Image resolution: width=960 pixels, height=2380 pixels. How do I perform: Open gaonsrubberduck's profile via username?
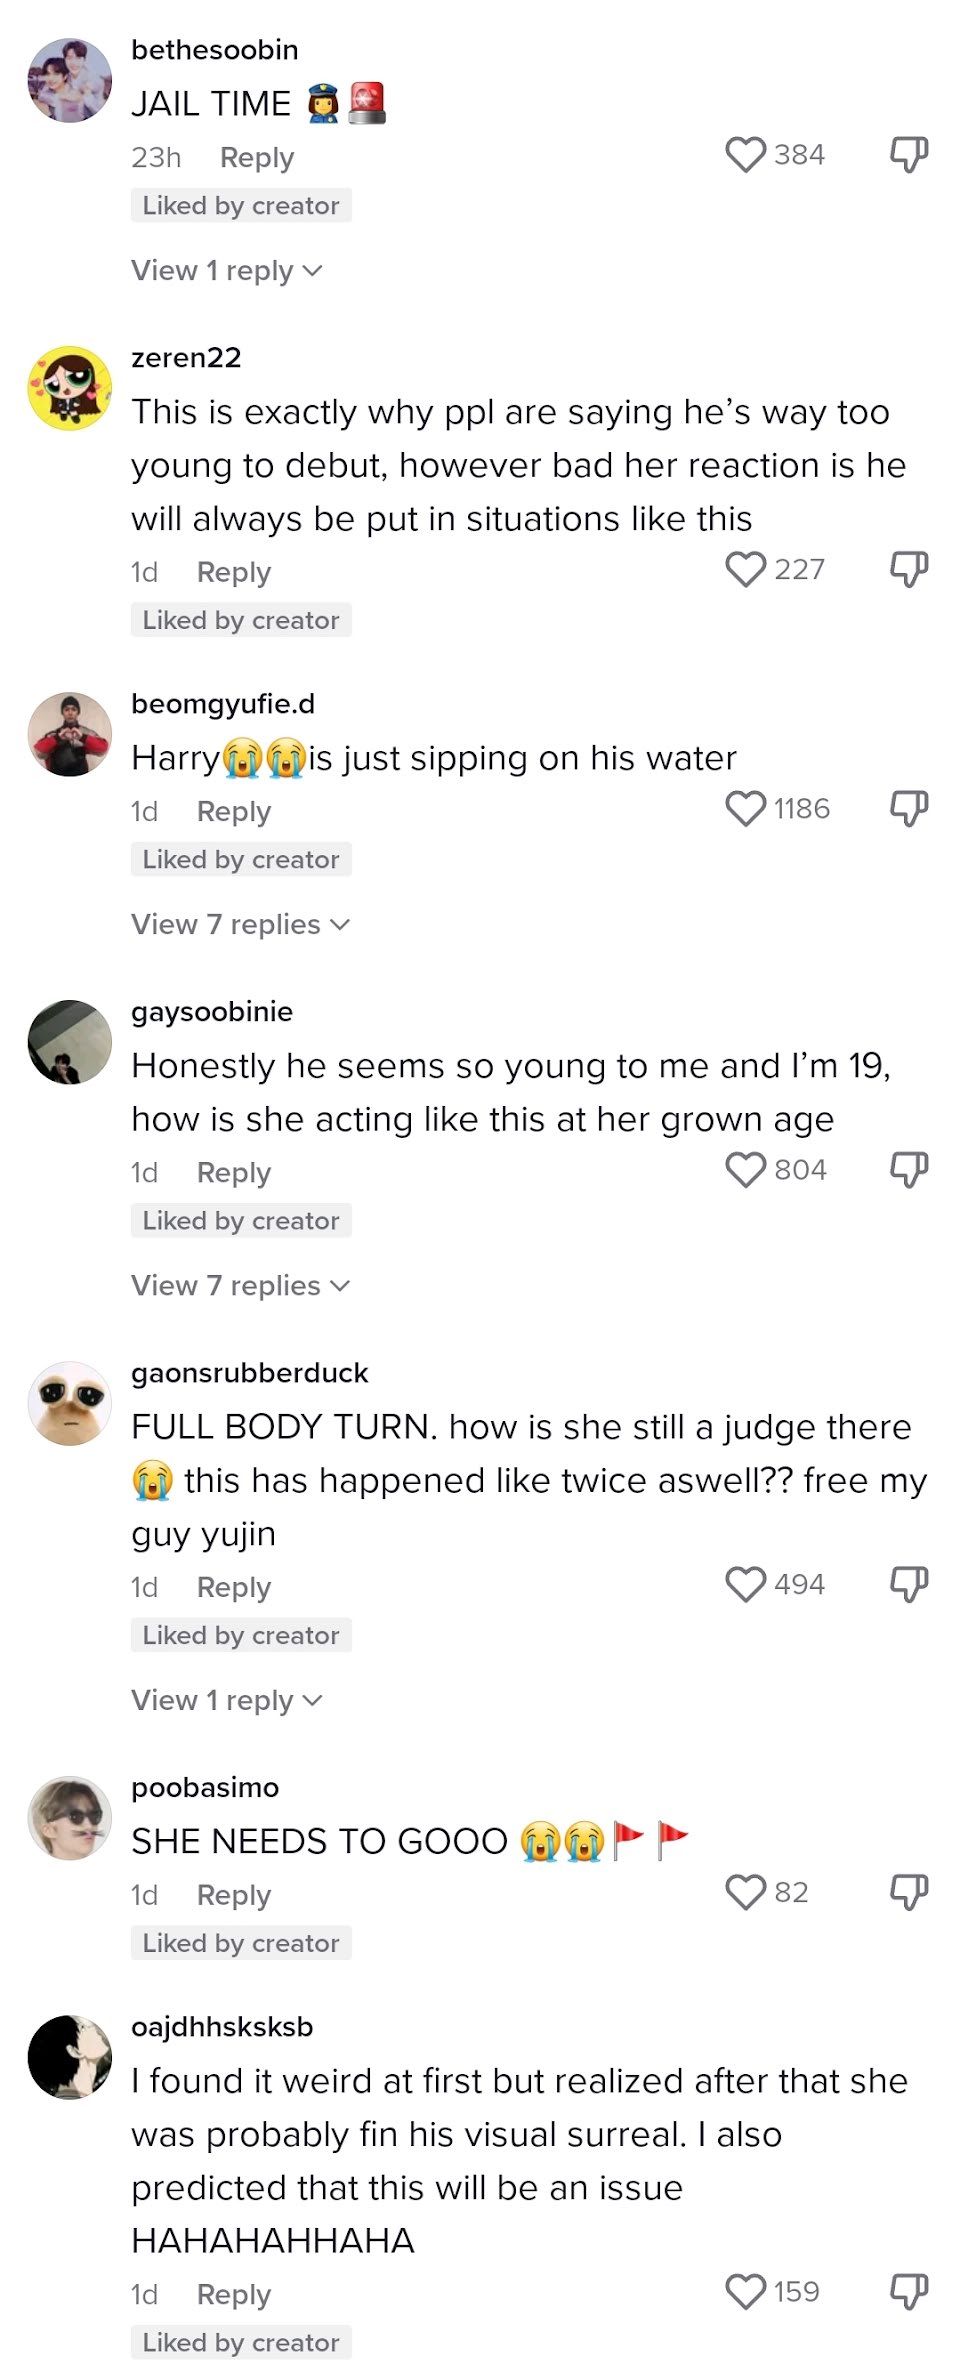250,1373
